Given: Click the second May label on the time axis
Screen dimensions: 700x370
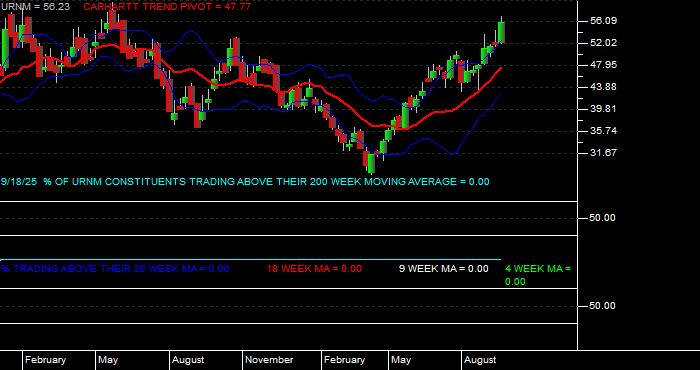Looking at the screenshot, I should 400,360.
